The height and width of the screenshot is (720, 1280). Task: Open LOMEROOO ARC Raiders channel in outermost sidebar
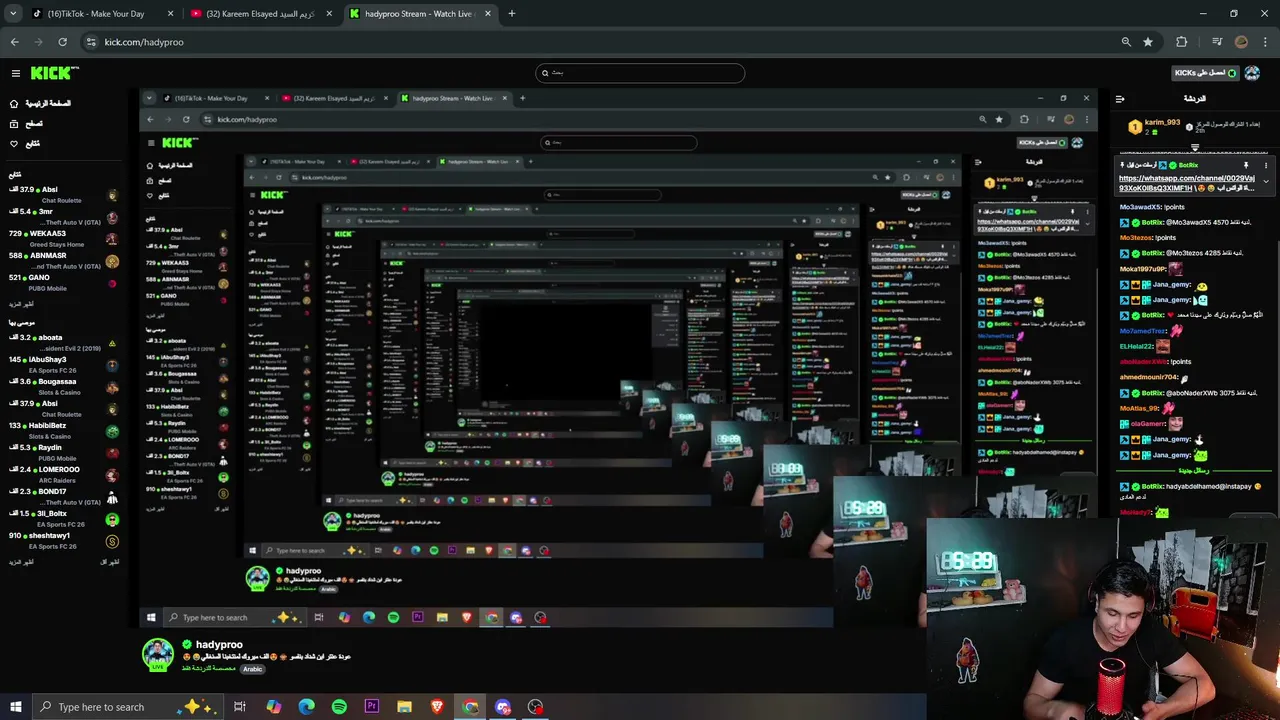(62, 474)
